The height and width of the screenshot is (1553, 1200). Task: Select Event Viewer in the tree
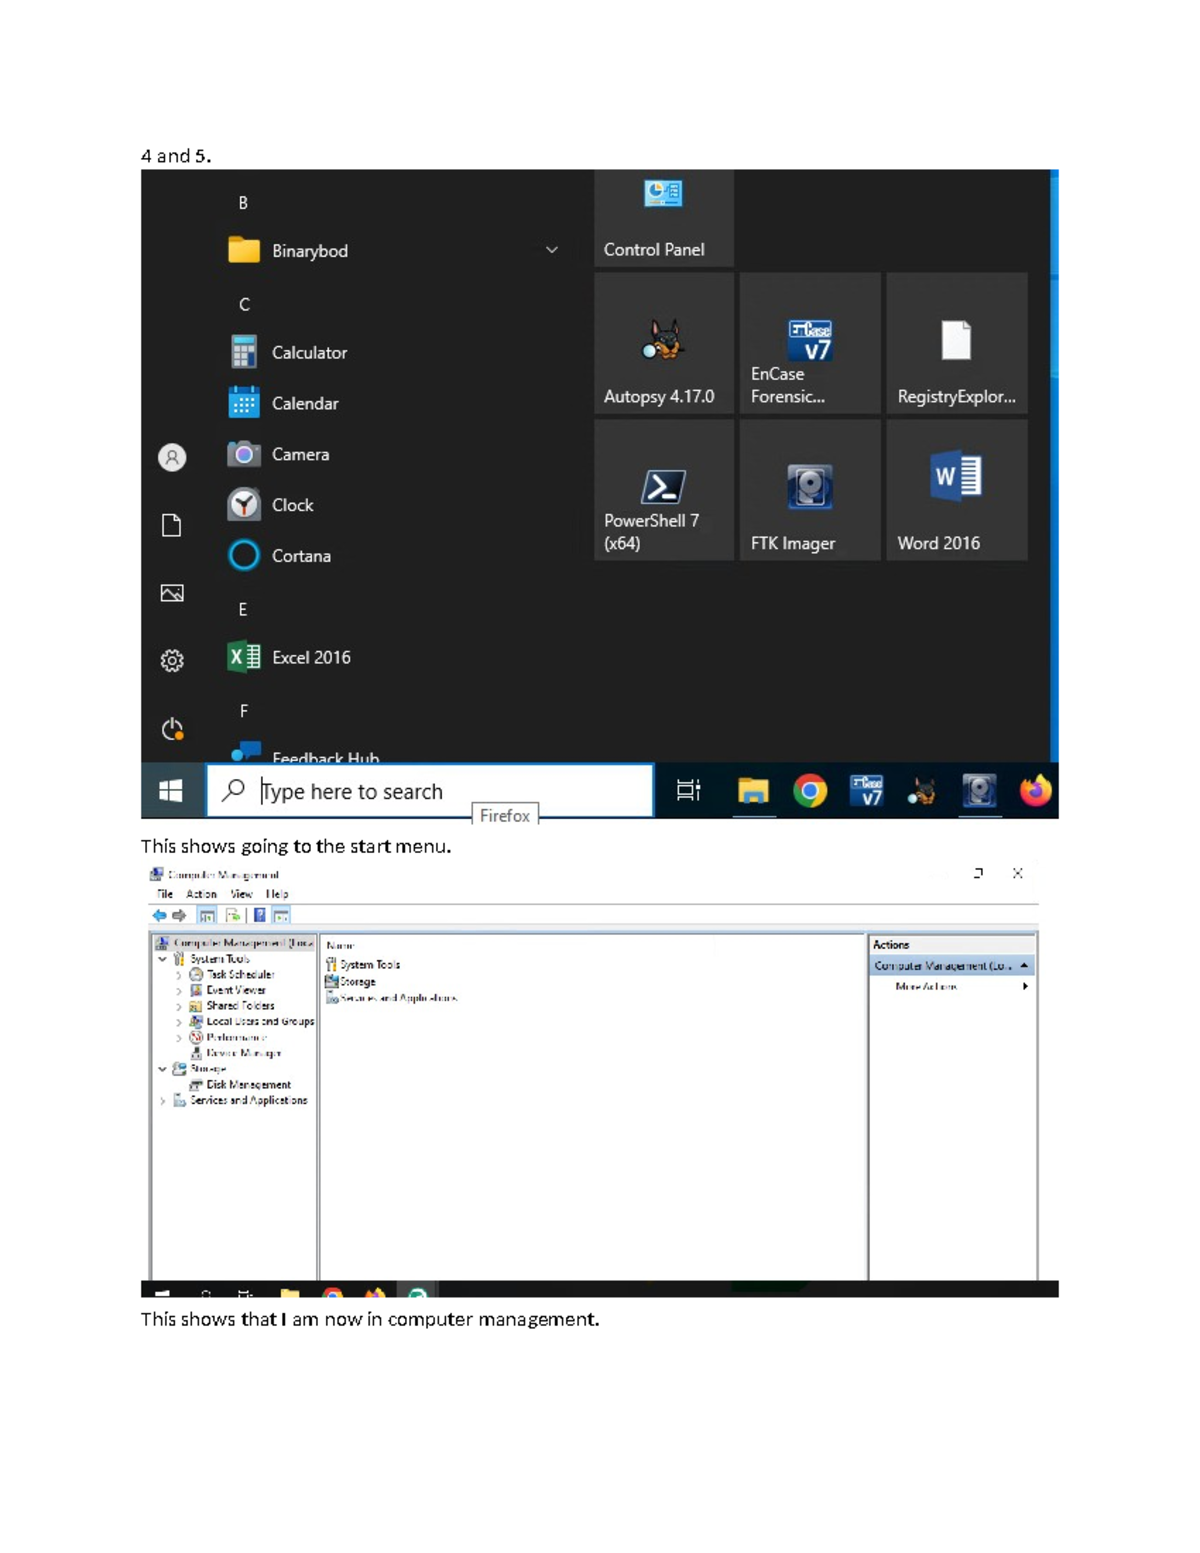point(227,991)
